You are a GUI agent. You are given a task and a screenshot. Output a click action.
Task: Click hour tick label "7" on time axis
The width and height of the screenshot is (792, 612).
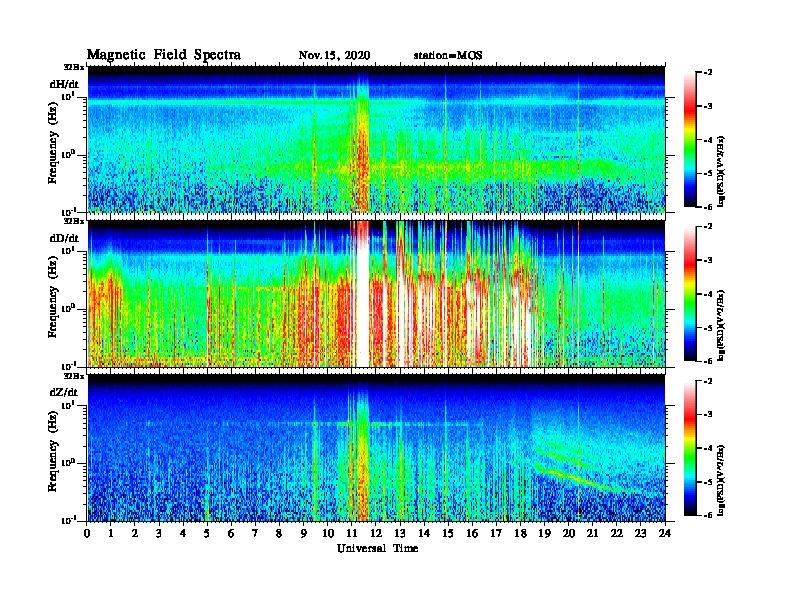(256, 533)
